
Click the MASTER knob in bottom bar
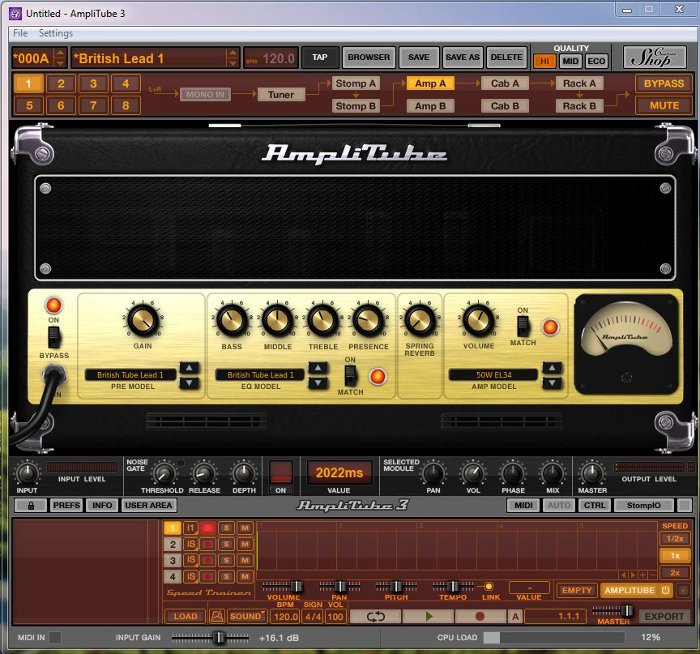592,473
